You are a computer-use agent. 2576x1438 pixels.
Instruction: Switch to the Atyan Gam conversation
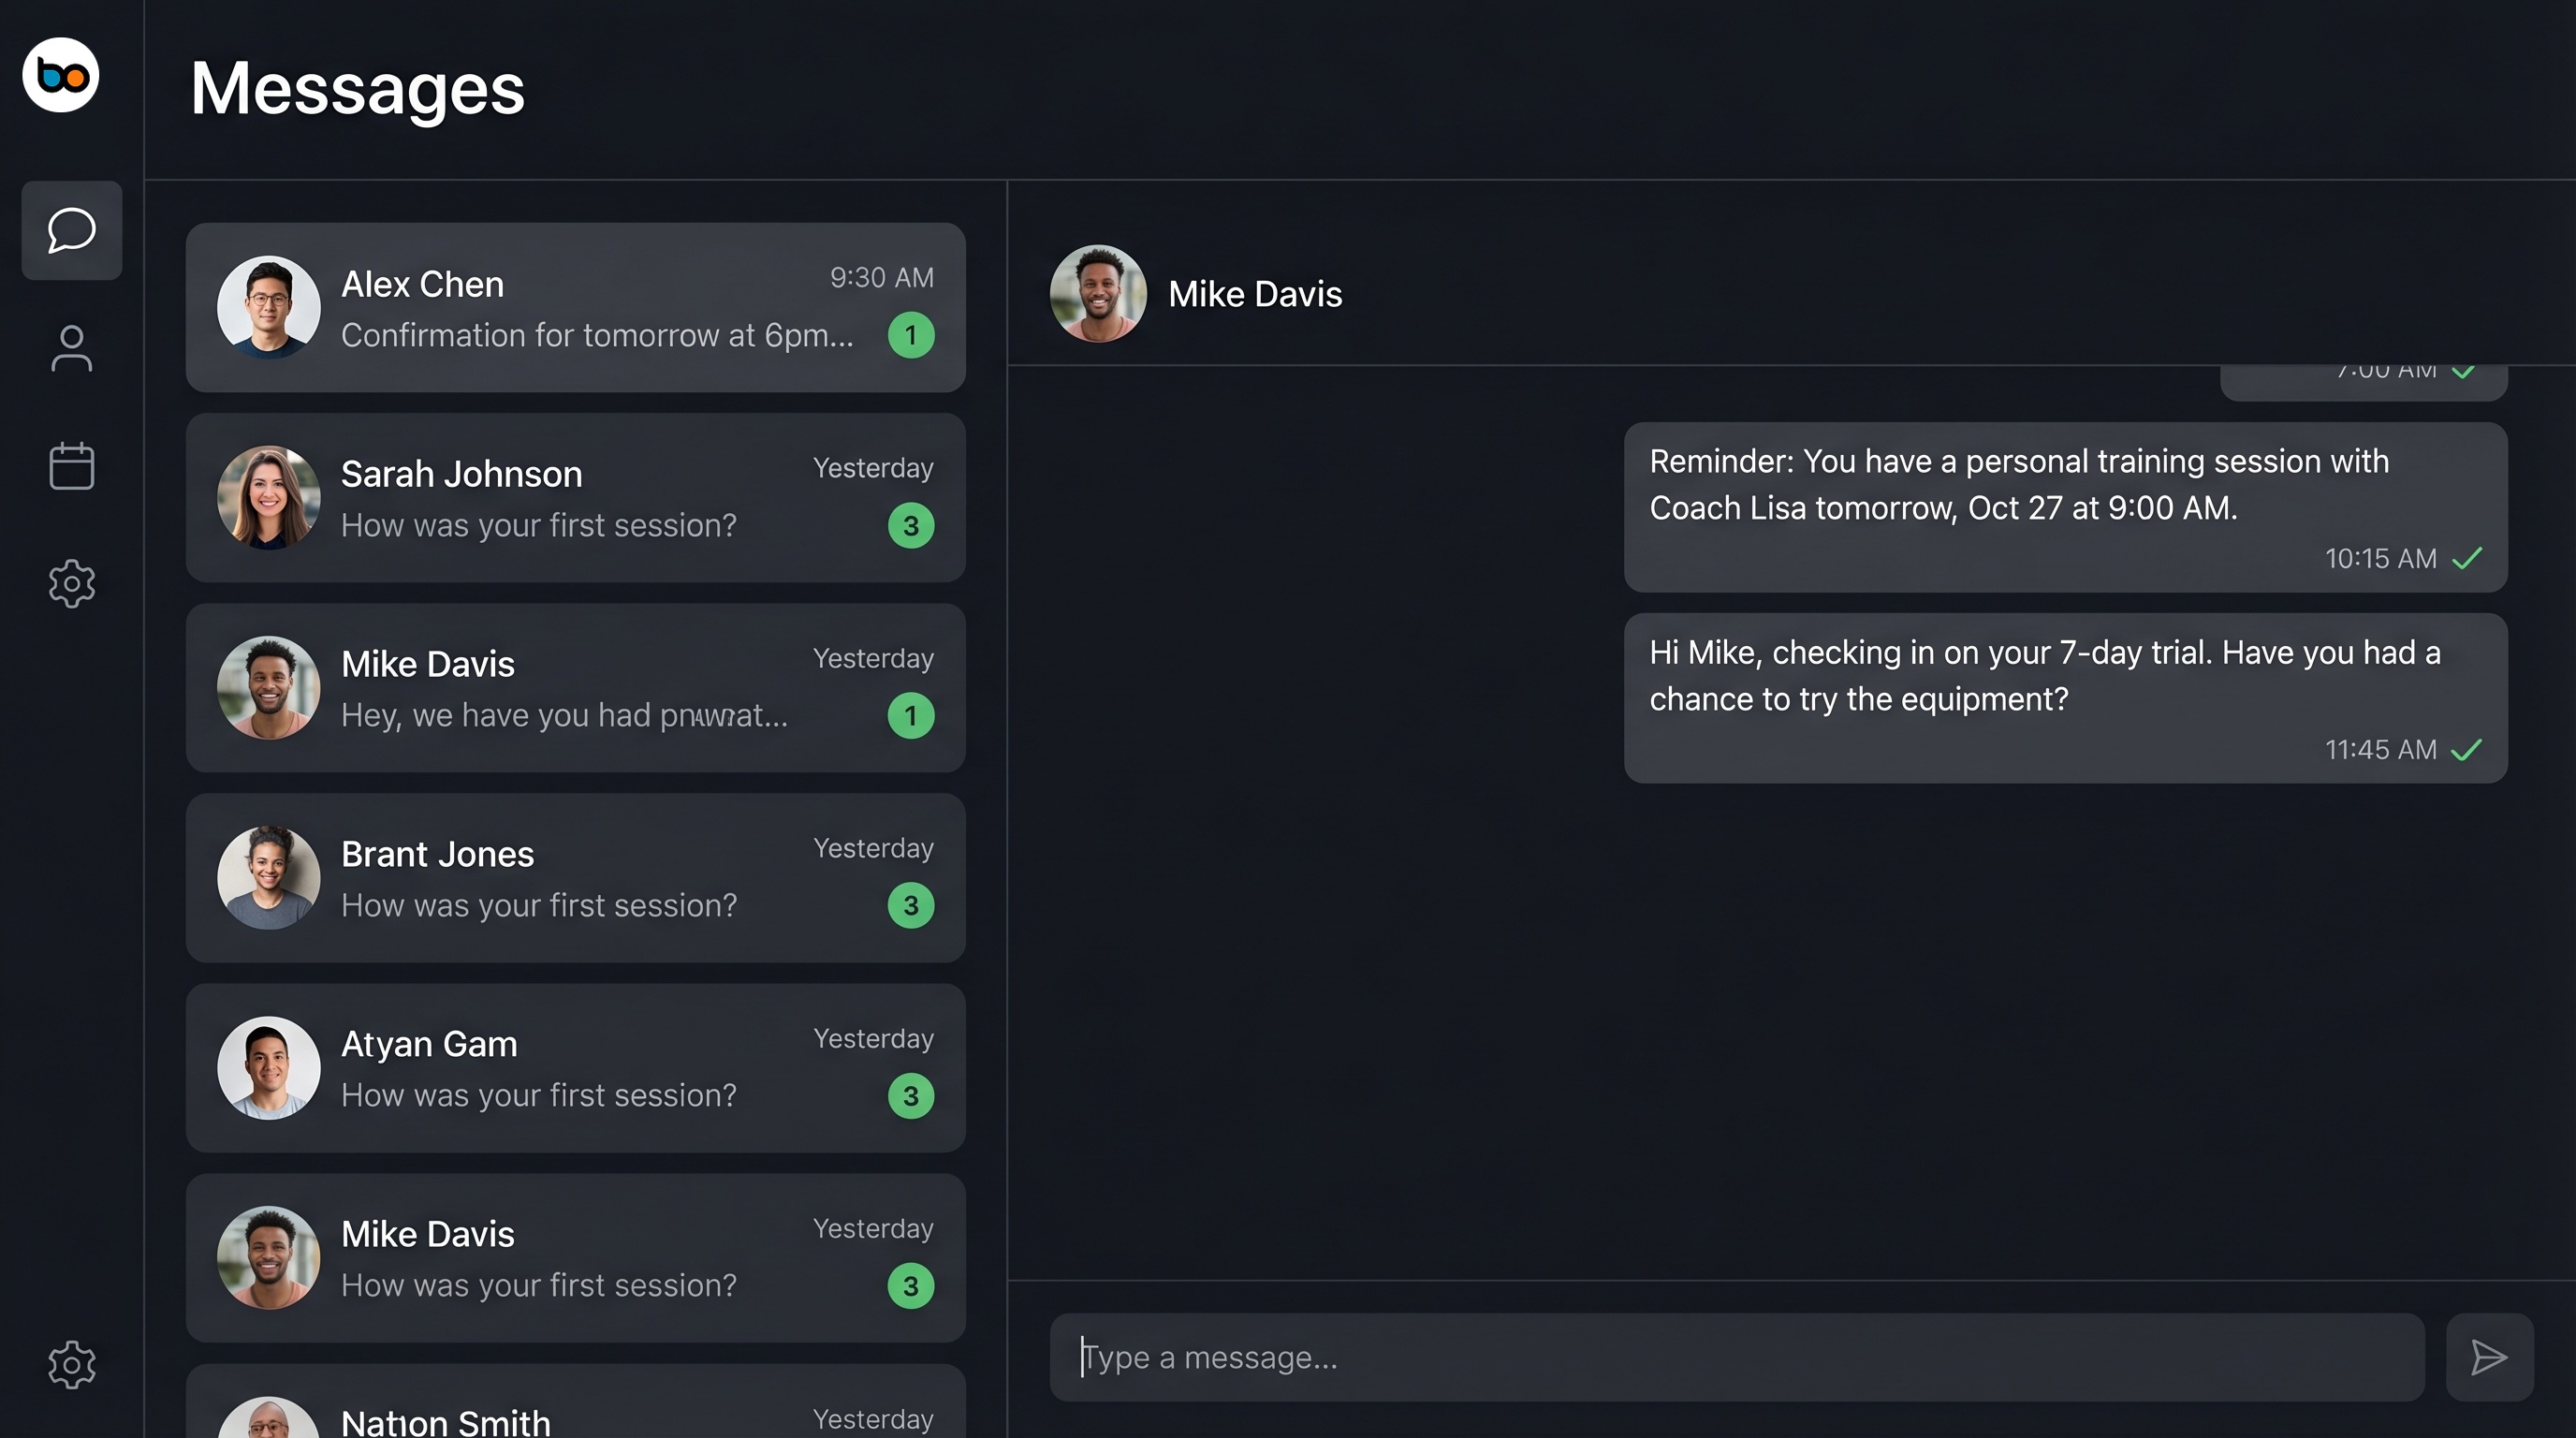(x=575, y=1068)
